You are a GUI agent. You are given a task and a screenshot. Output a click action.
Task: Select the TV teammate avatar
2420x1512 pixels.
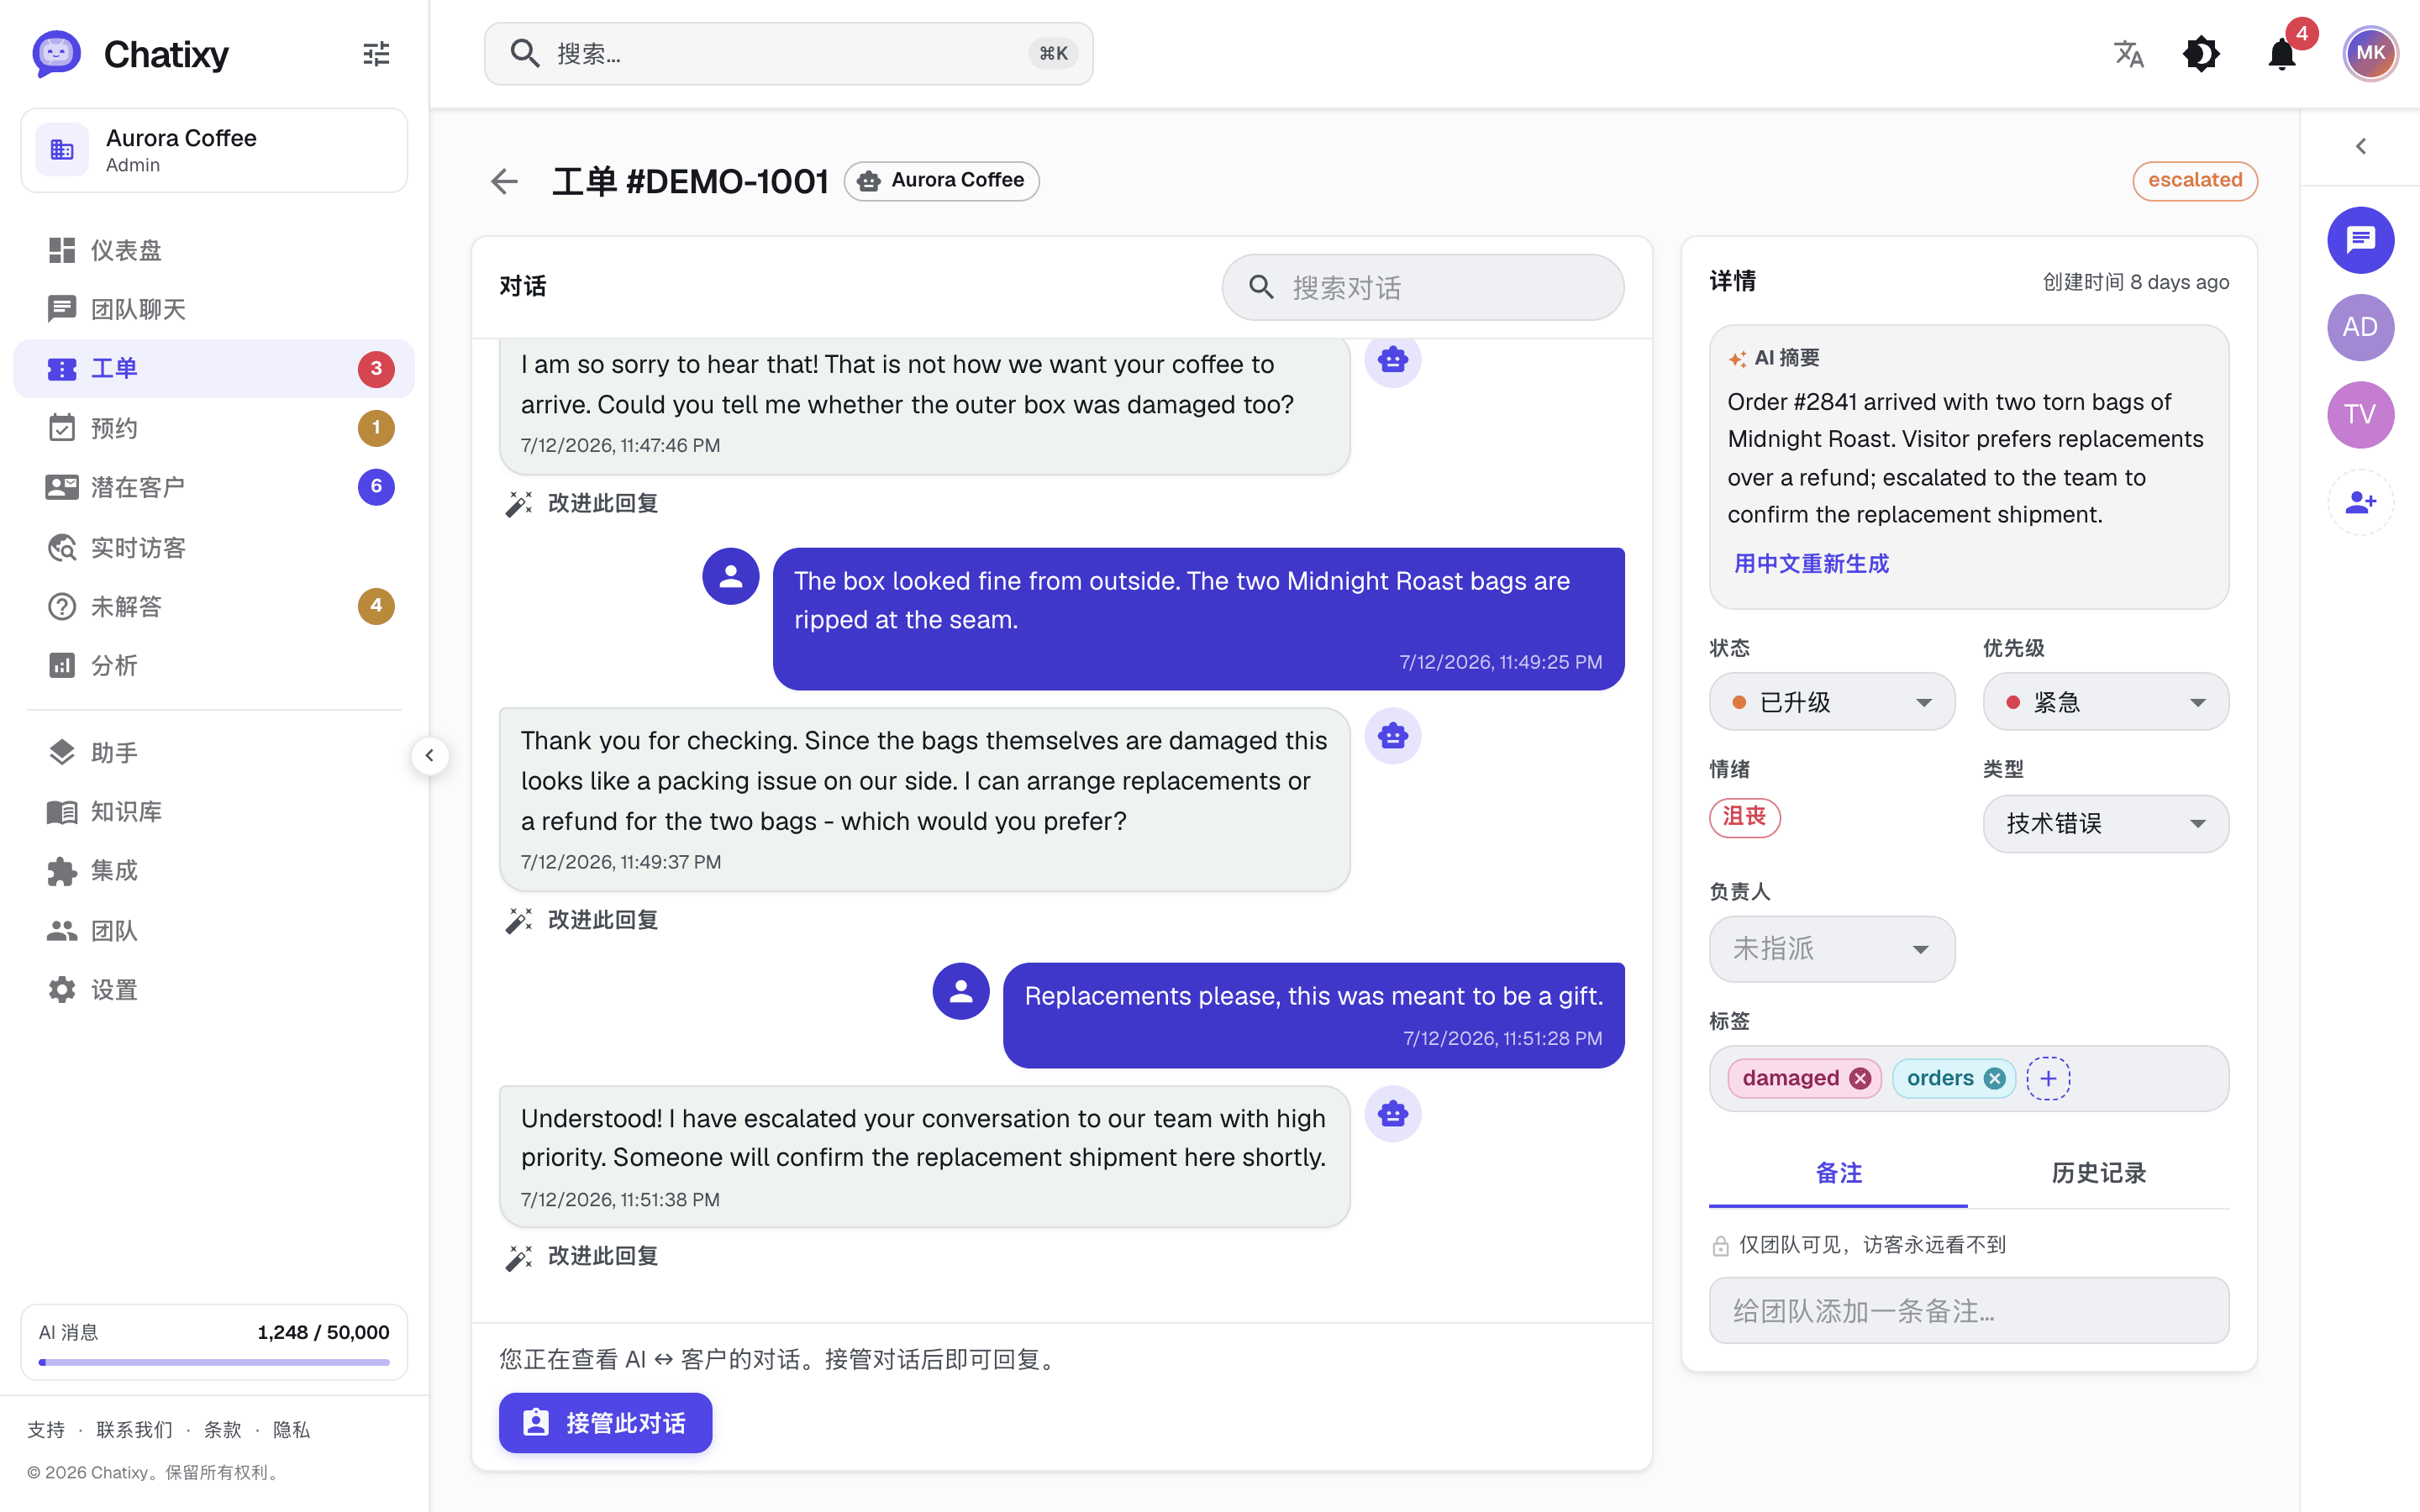click(2360, 415)
